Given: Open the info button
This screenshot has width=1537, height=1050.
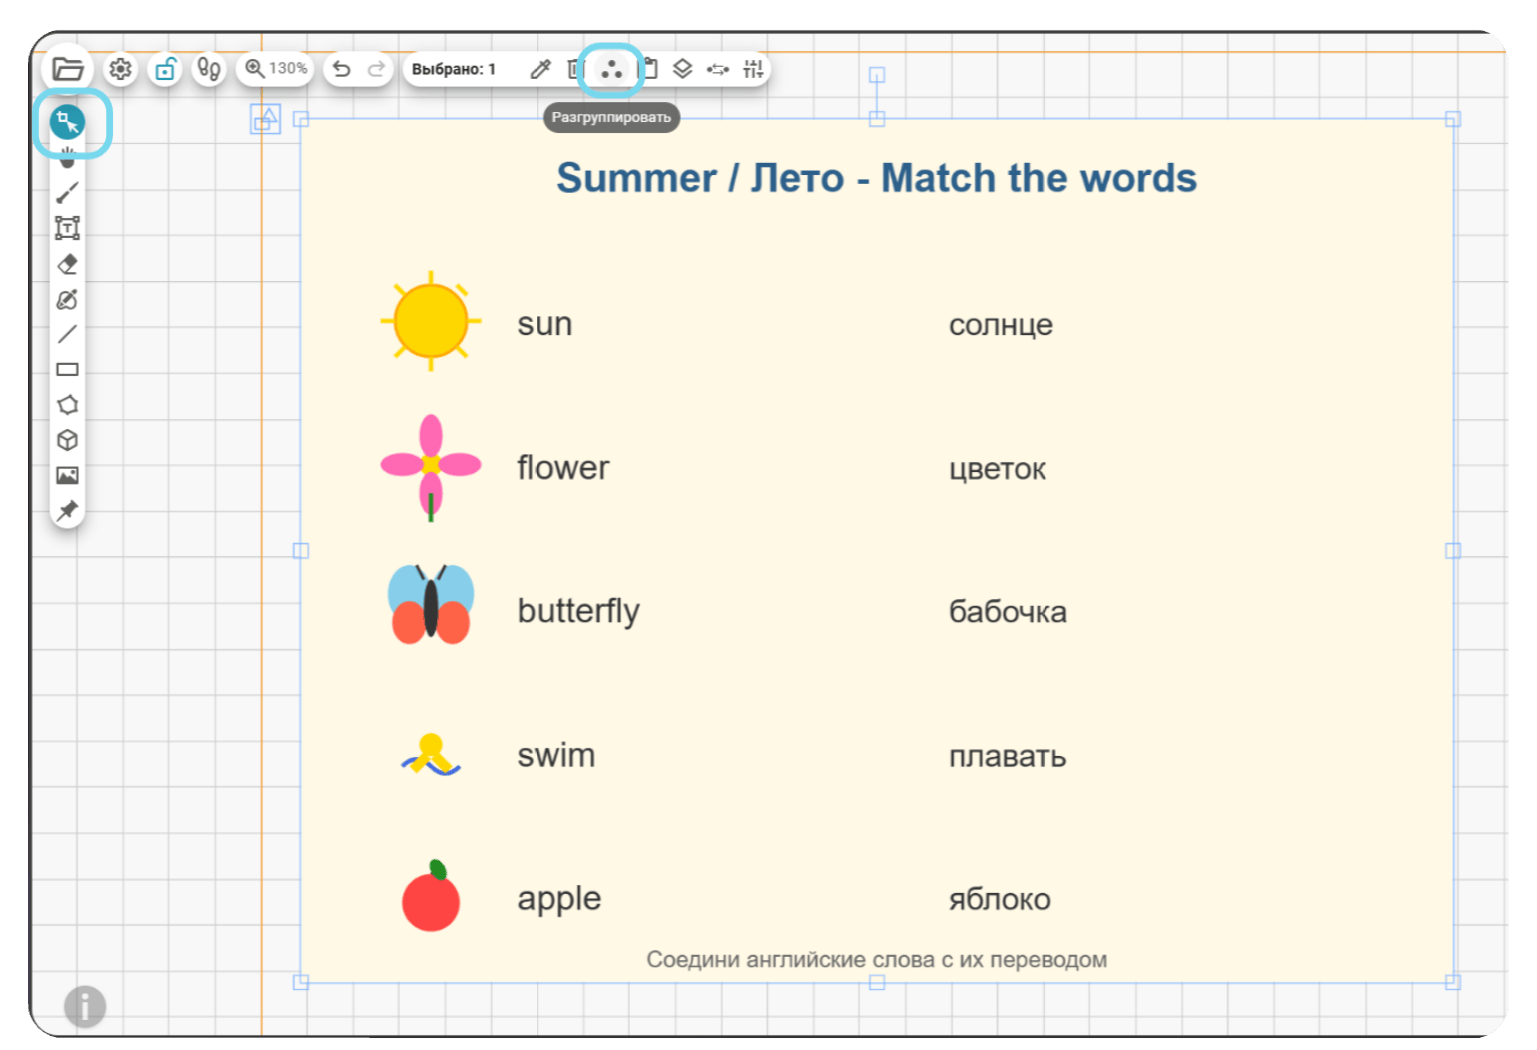Looking at the screenshot, I should pyautogui.click(x=85, y=1006).
